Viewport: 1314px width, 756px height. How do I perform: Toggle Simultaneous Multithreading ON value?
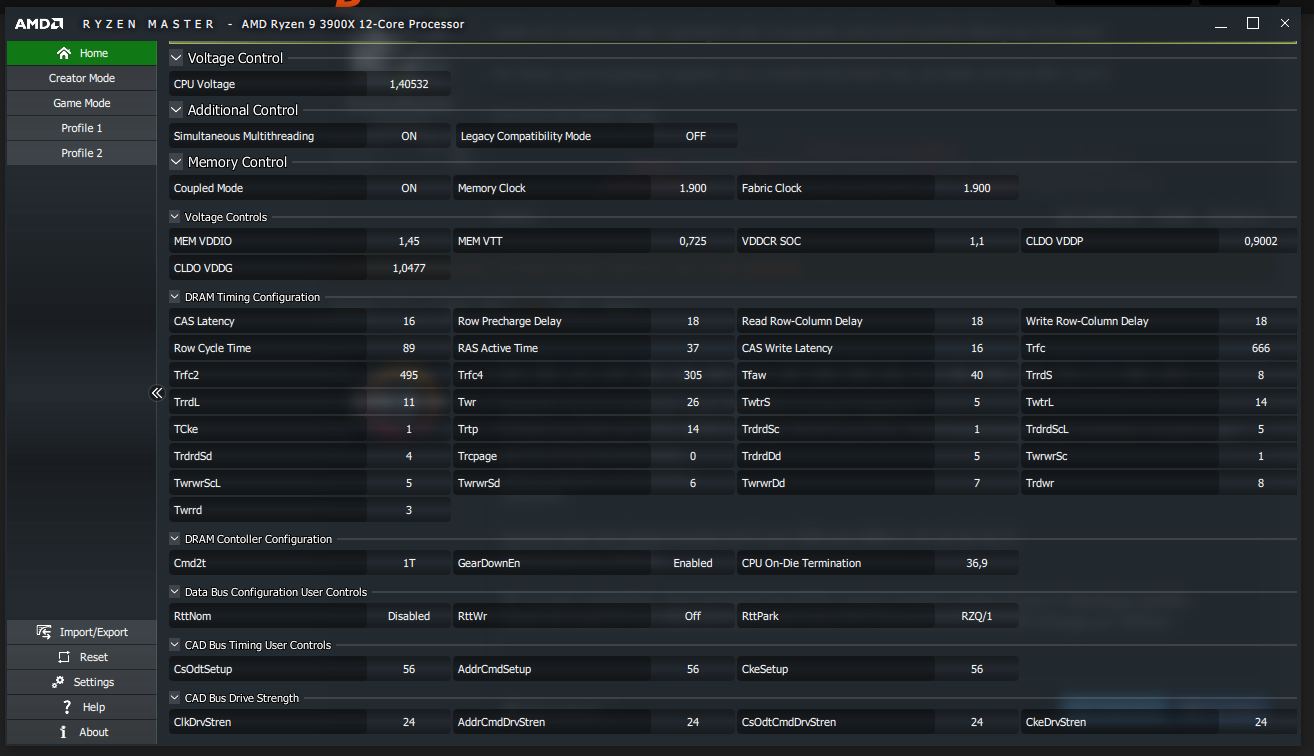409,136
